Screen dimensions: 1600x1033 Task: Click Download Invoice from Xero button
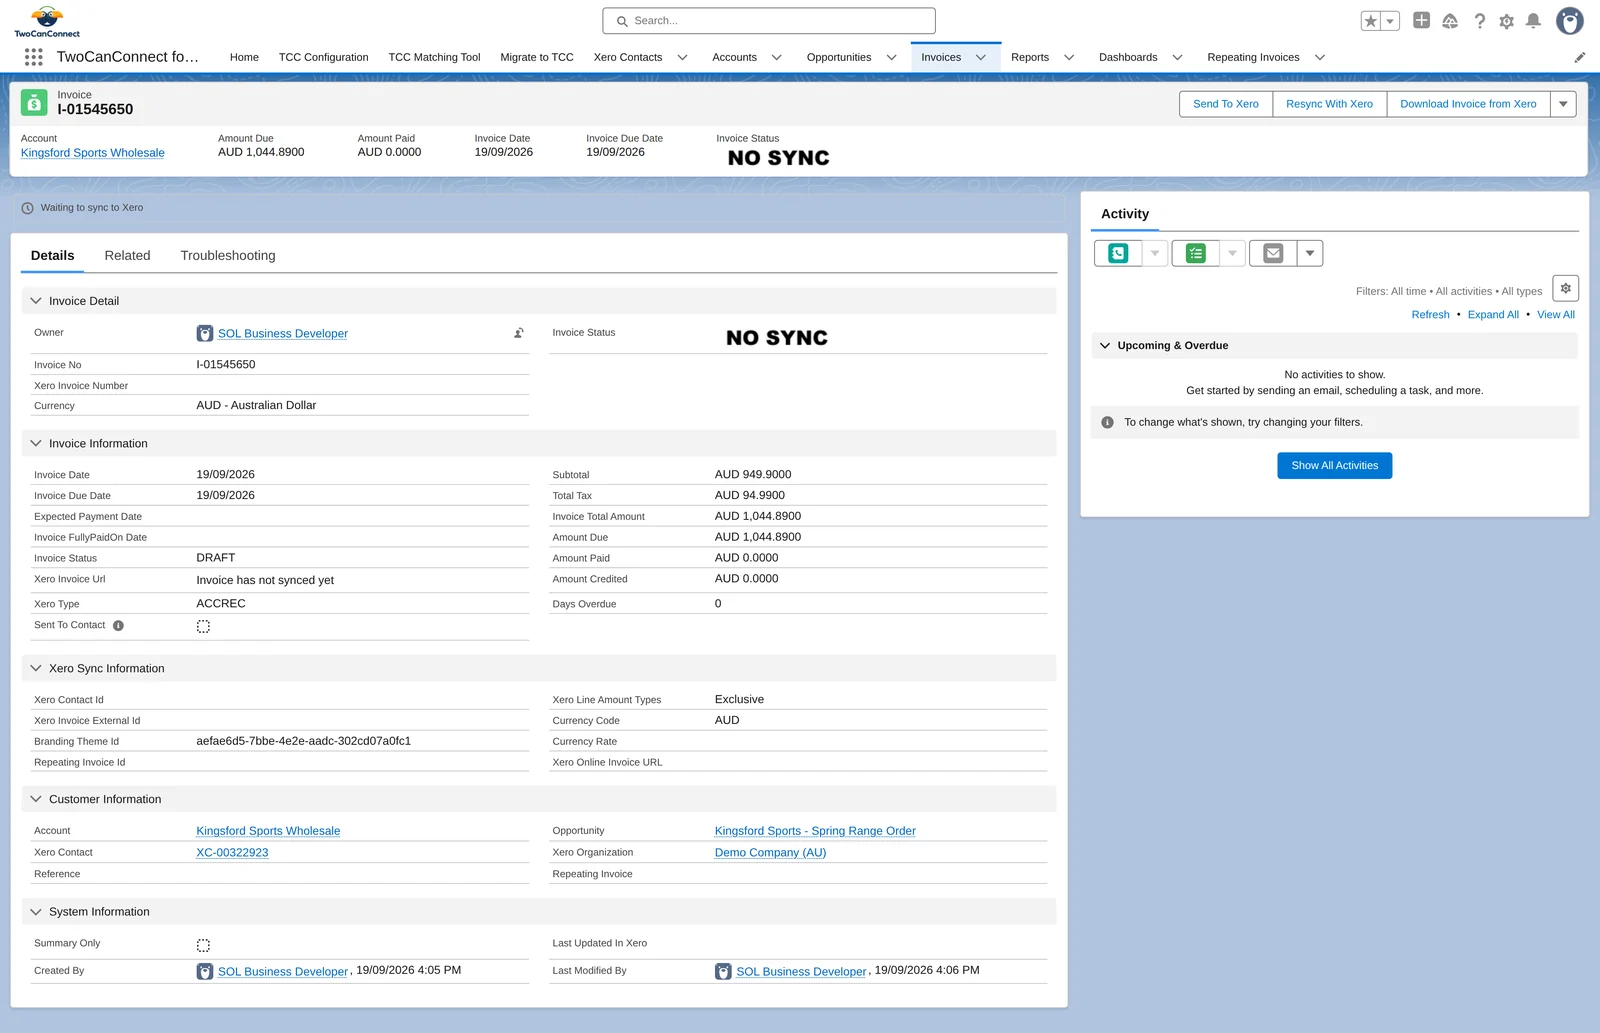(x=1468, y=104)
